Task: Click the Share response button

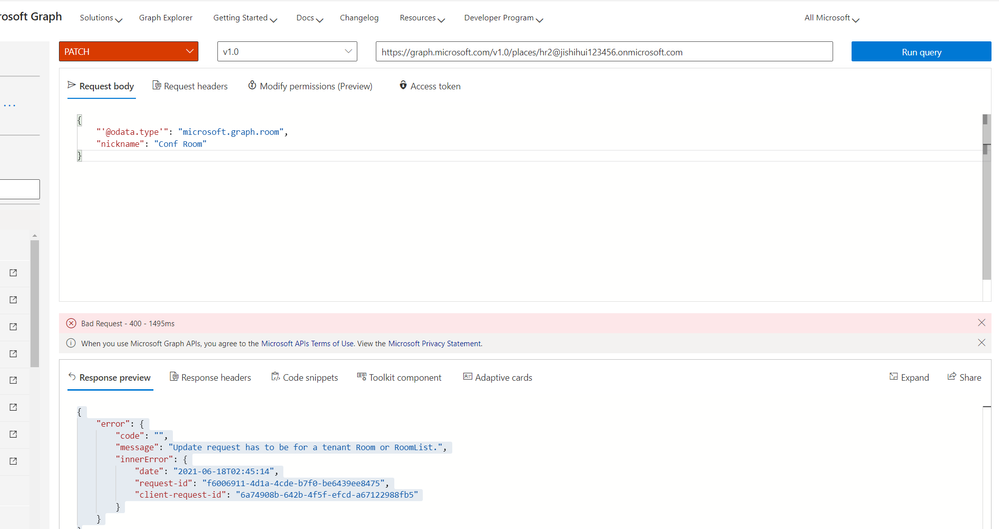Action: [x=964, y=377]
